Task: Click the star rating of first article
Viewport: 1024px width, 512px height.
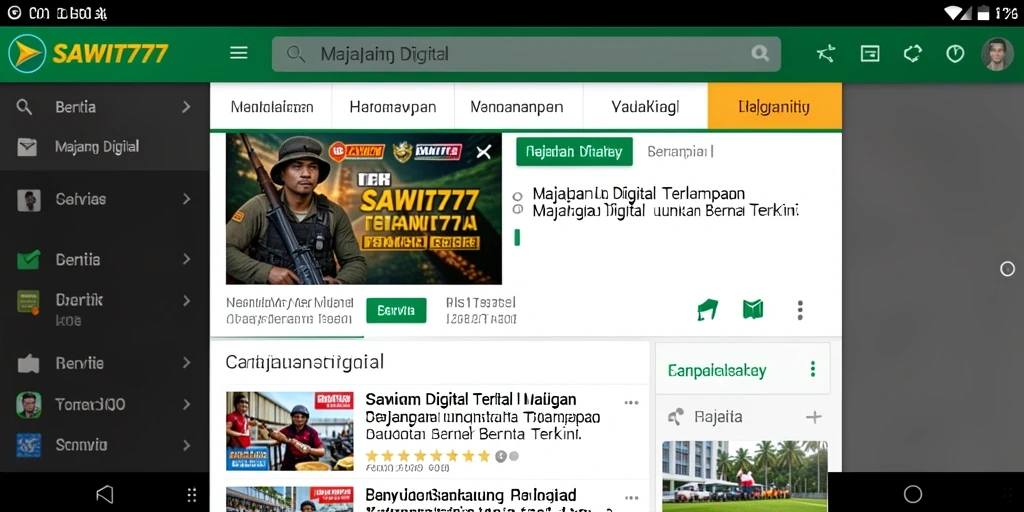Action: coord(428,456)
